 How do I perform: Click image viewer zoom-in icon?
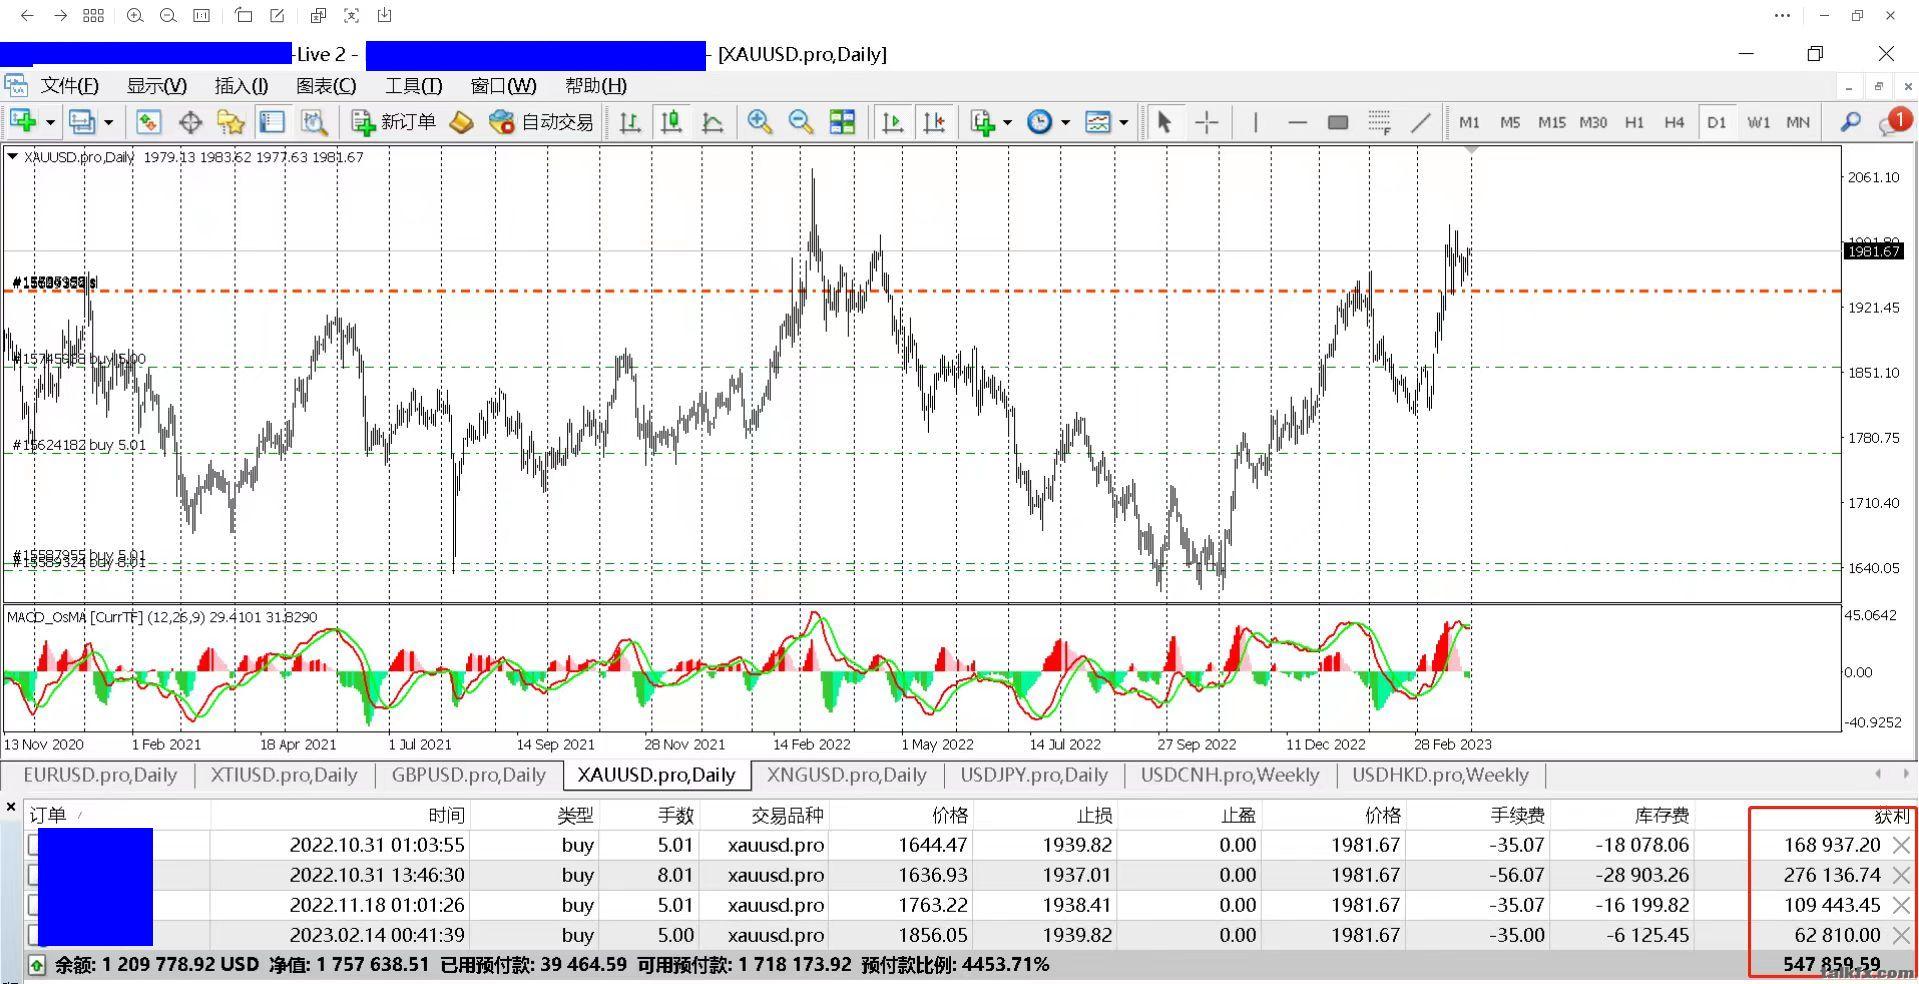[x=135, y=15]
